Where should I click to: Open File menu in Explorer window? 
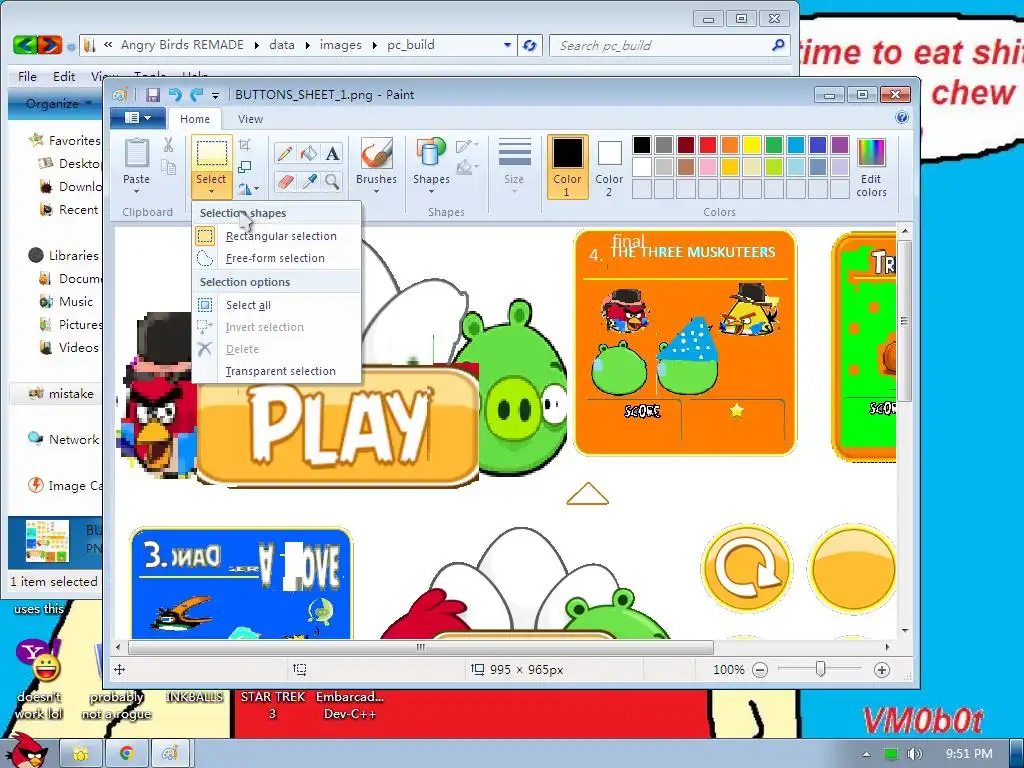coord(27,76)
